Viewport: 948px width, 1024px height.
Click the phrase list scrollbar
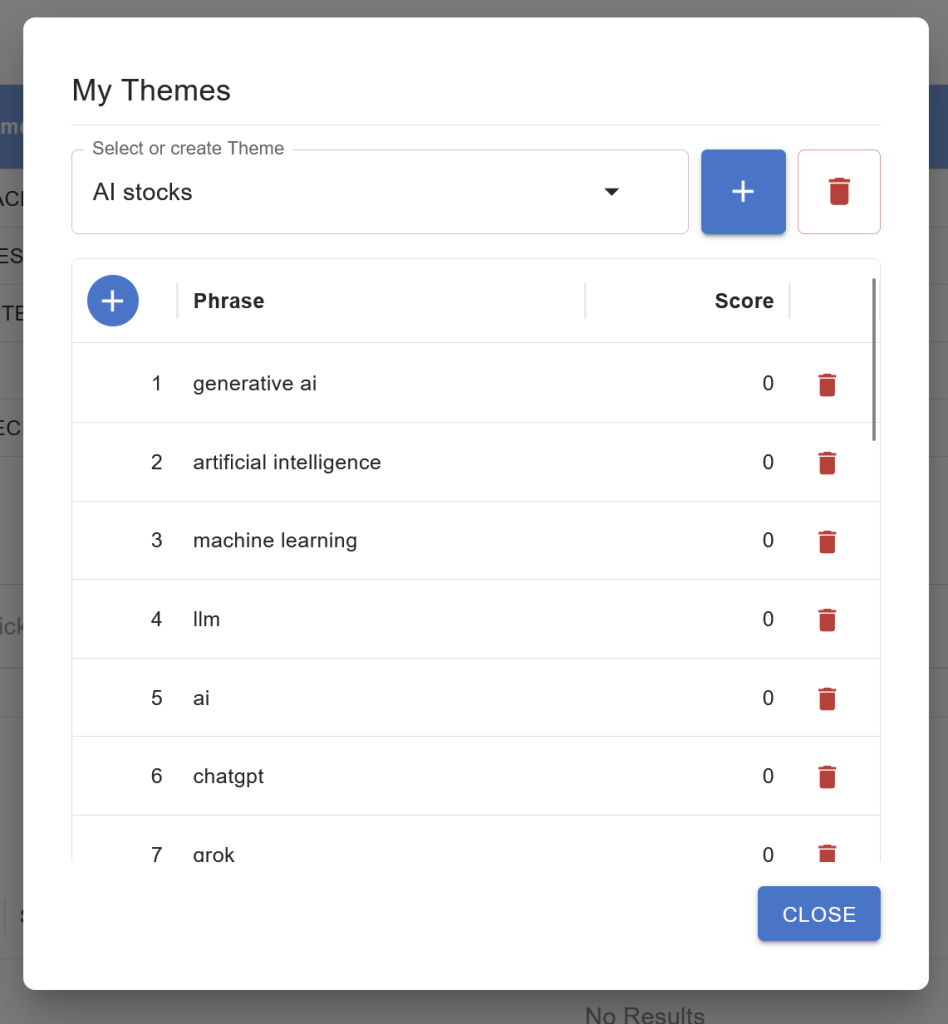(x=874, y=360)
